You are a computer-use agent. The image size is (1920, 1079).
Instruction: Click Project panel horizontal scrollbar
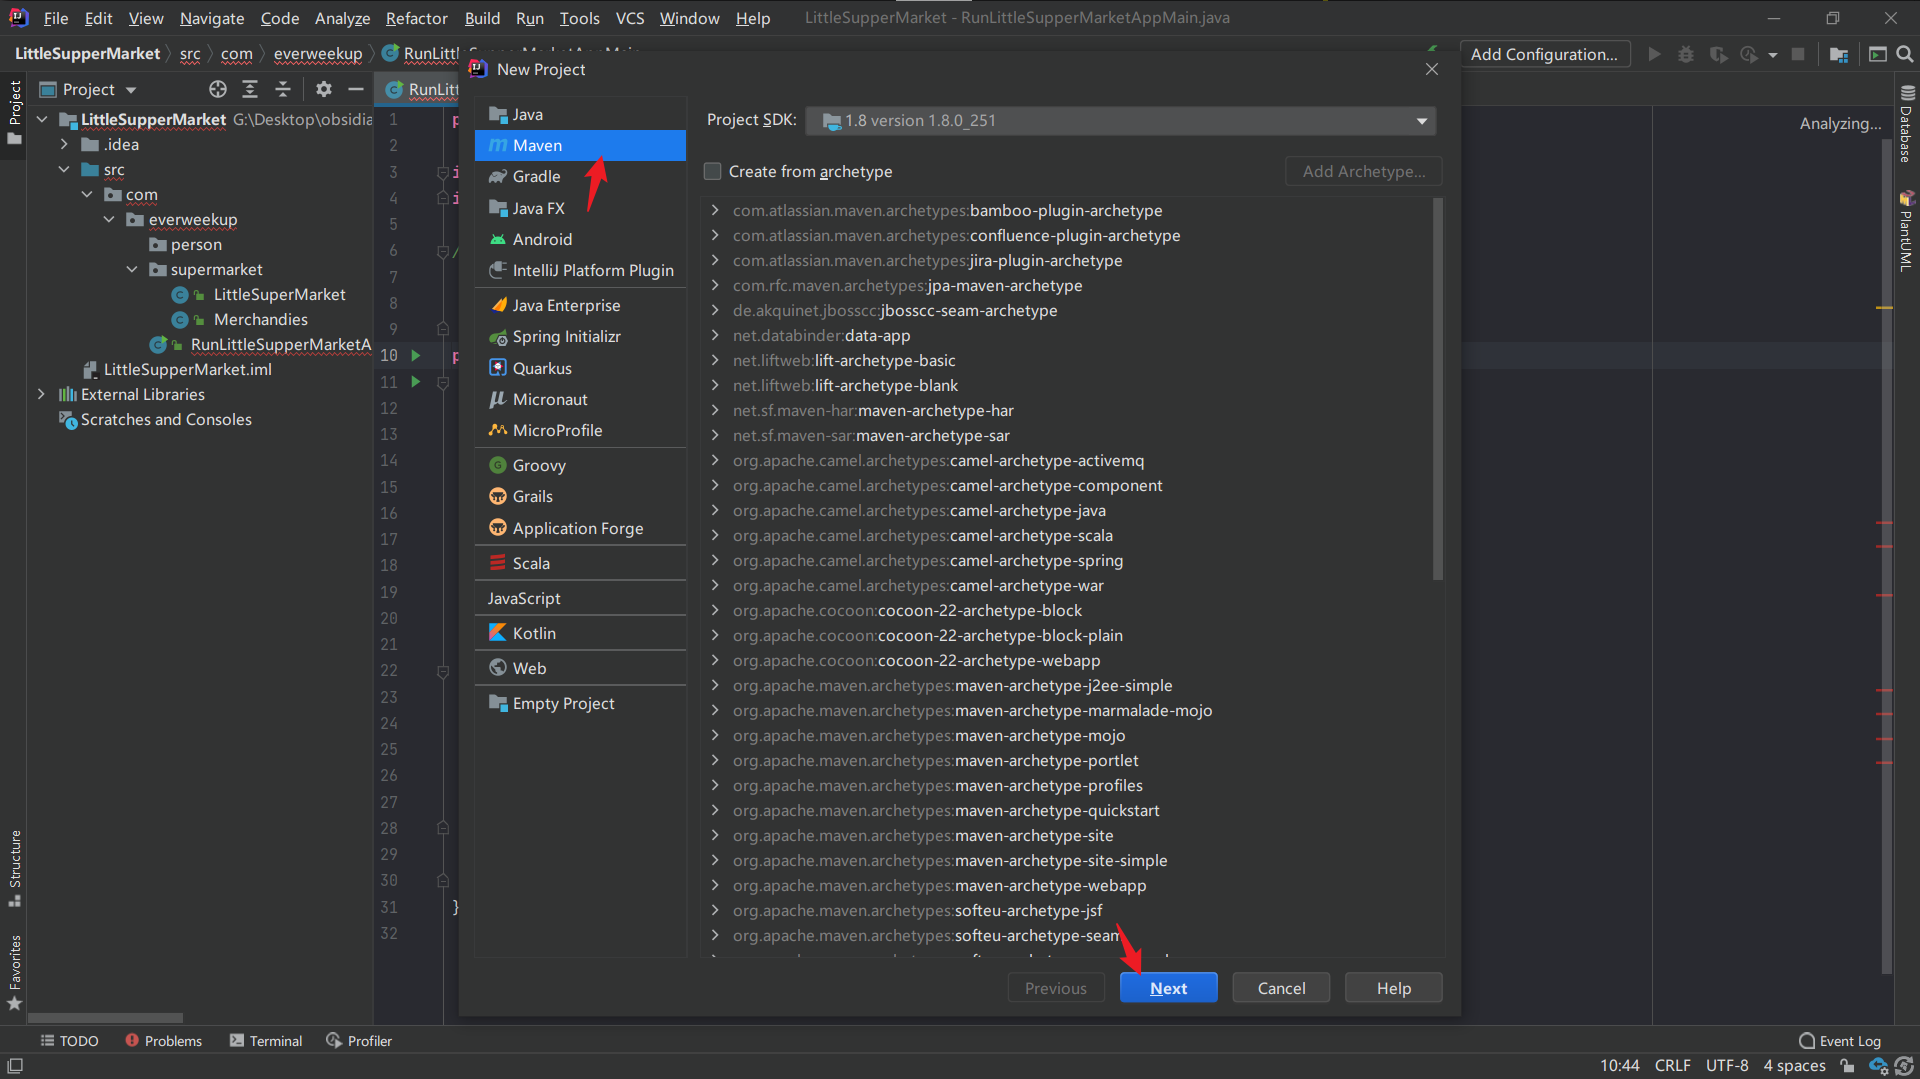point(105,1018)
